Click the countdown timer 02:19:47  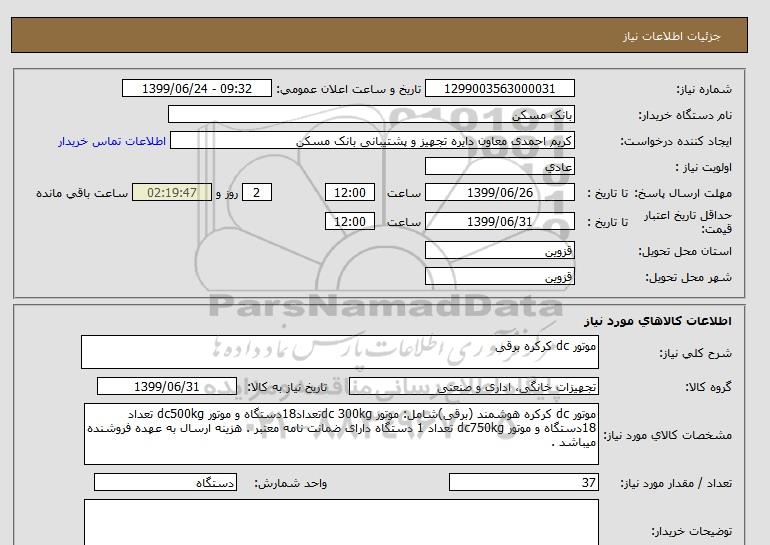tap(172, 193)
